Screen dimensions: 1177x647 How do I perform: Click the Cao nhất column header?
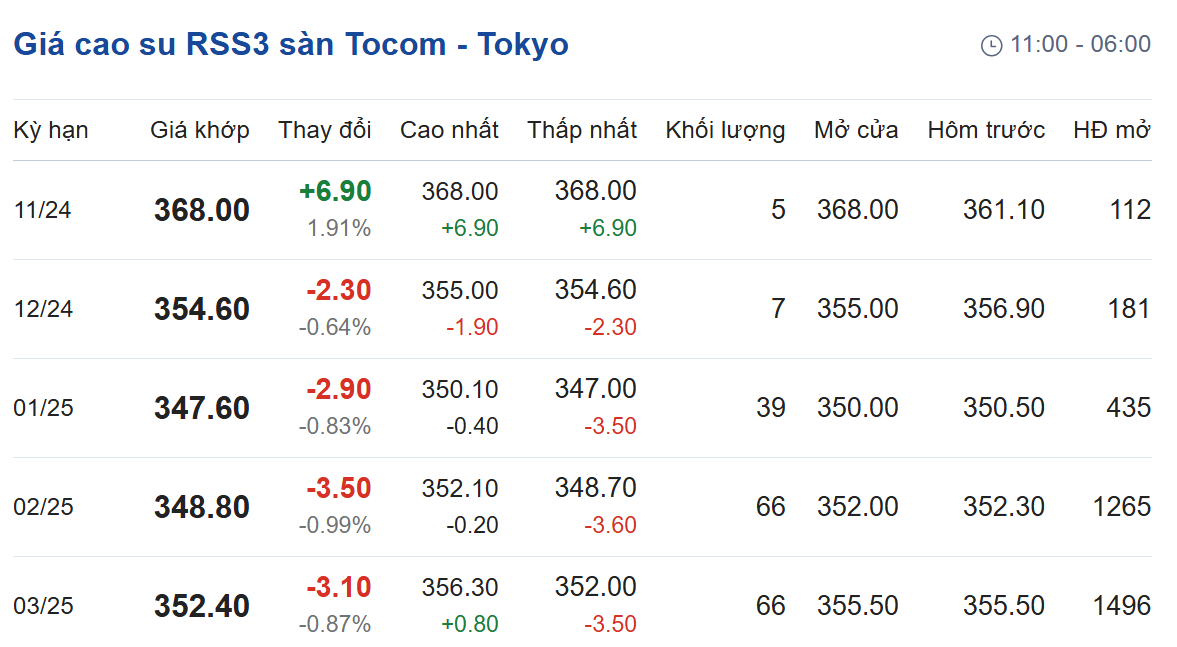click(x=449, y=130)
